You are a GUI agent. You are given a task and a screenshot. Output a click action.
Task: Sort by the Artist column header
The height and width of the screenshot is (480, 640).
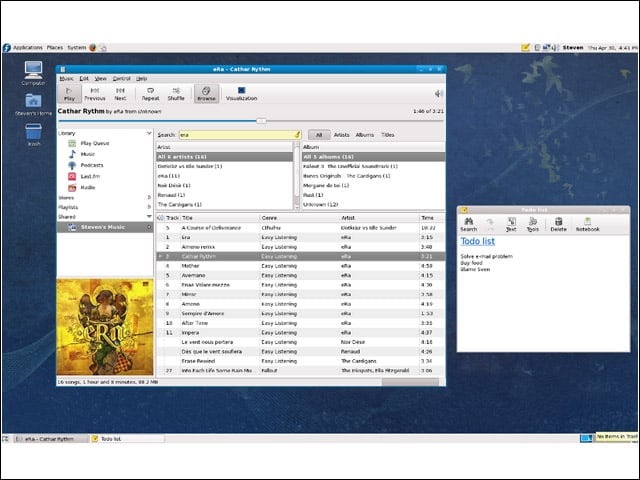click(x=379, y=218)
